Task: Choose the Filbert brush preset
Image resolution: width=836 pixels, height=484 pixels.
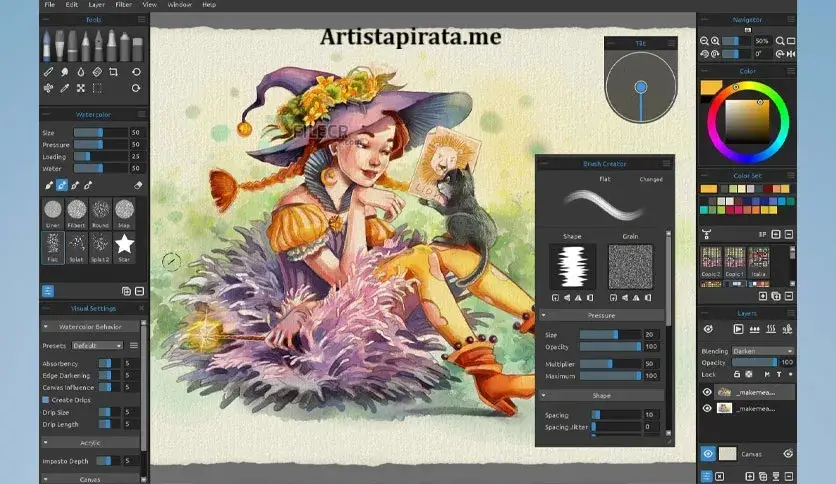Action: click(77, 213)
